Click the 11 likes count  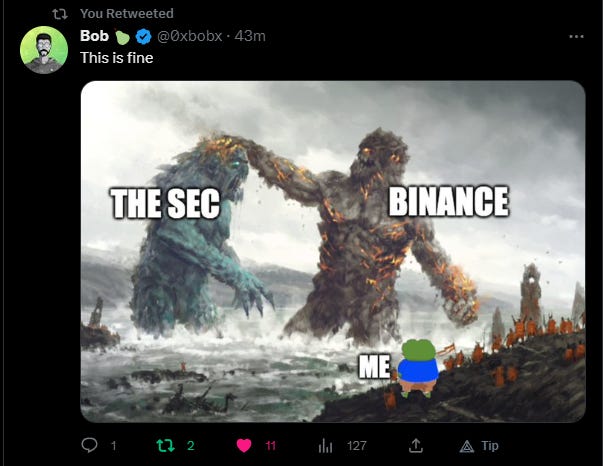pos(270,446)
